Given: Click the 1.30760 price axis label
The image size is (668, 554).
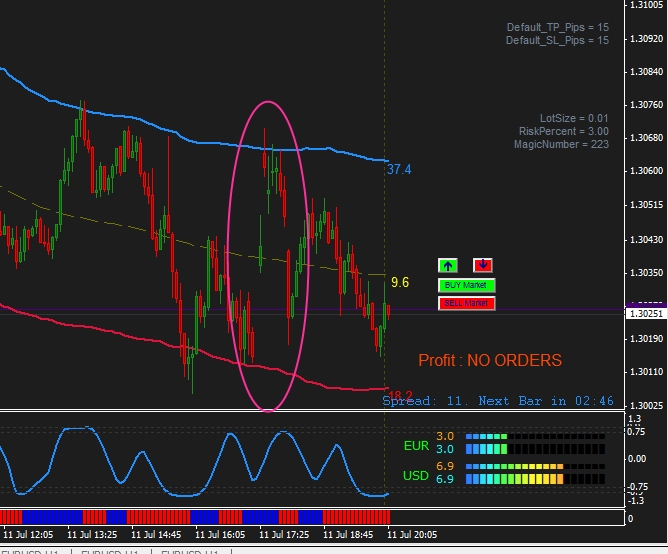Looking at the screenshot, I should tap(646, 105).
